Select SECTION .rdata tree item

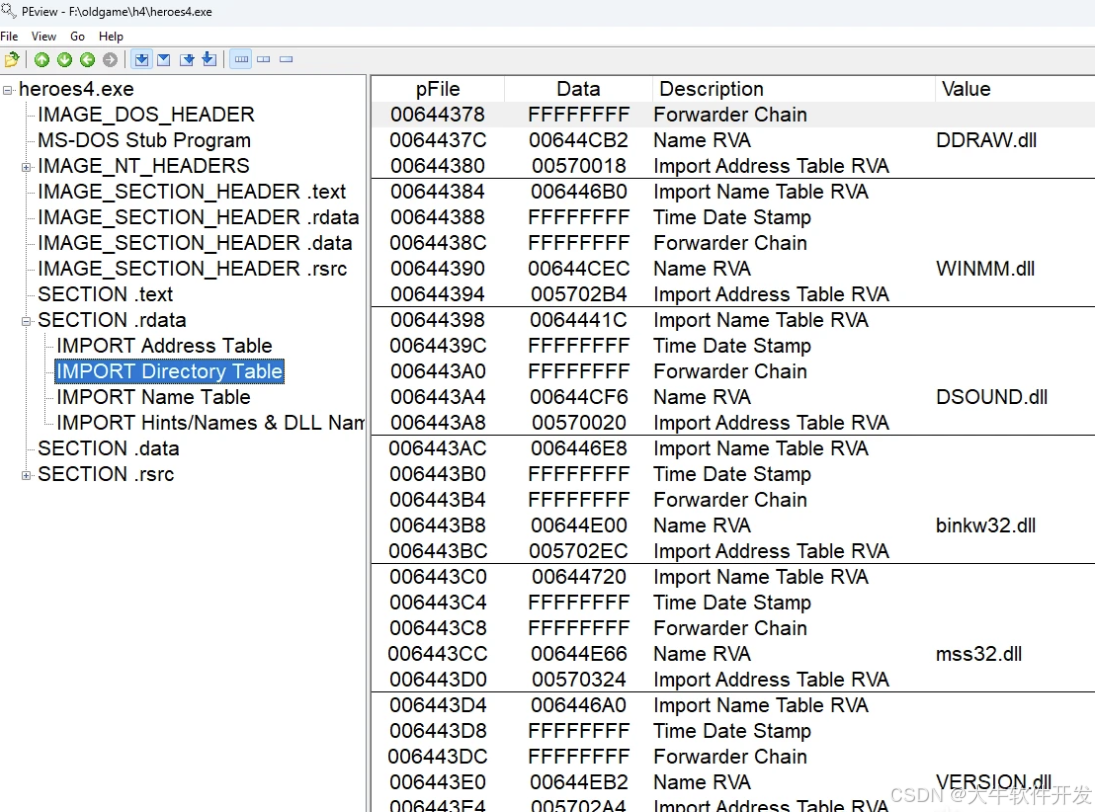coord(112,320)
